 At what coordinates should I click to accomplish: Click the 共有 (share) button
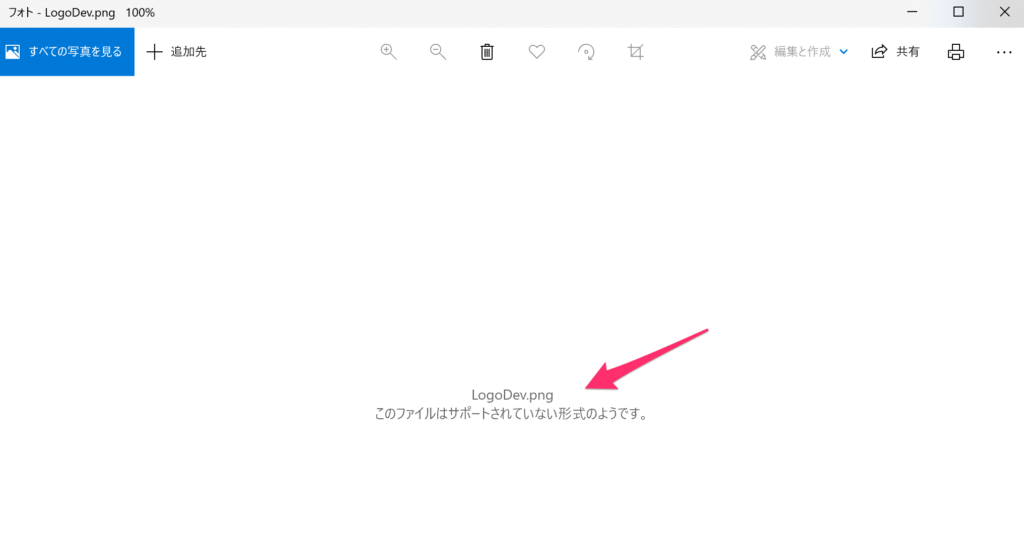895,52
